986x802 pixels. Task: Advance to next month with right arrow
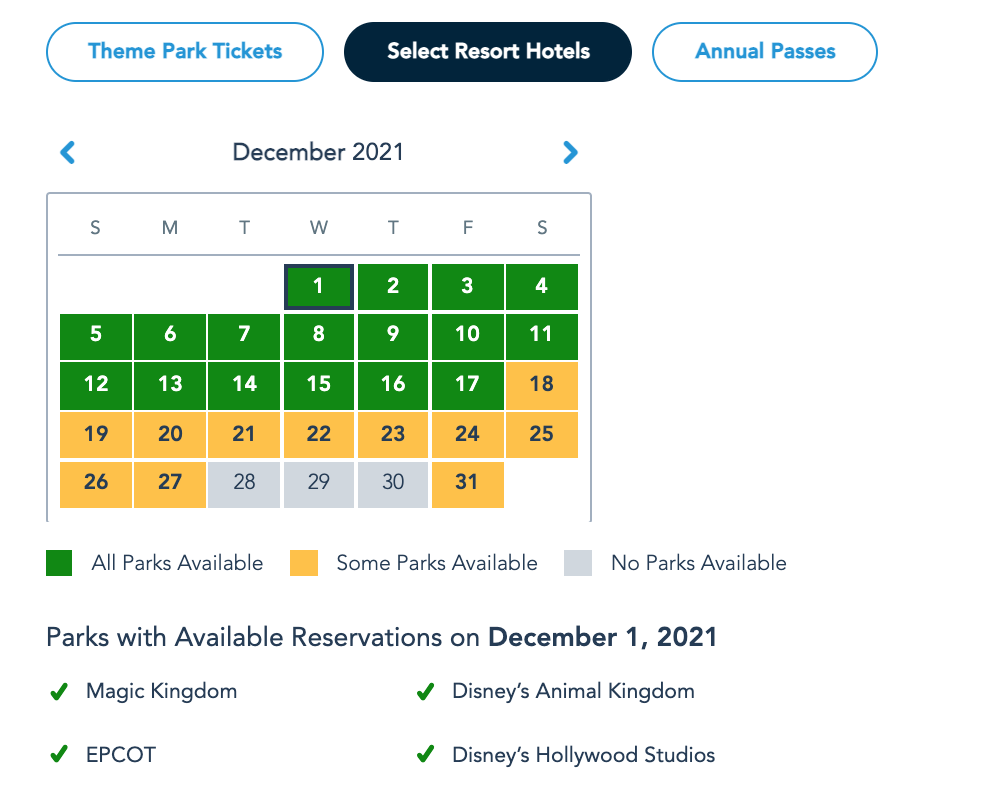570,152
